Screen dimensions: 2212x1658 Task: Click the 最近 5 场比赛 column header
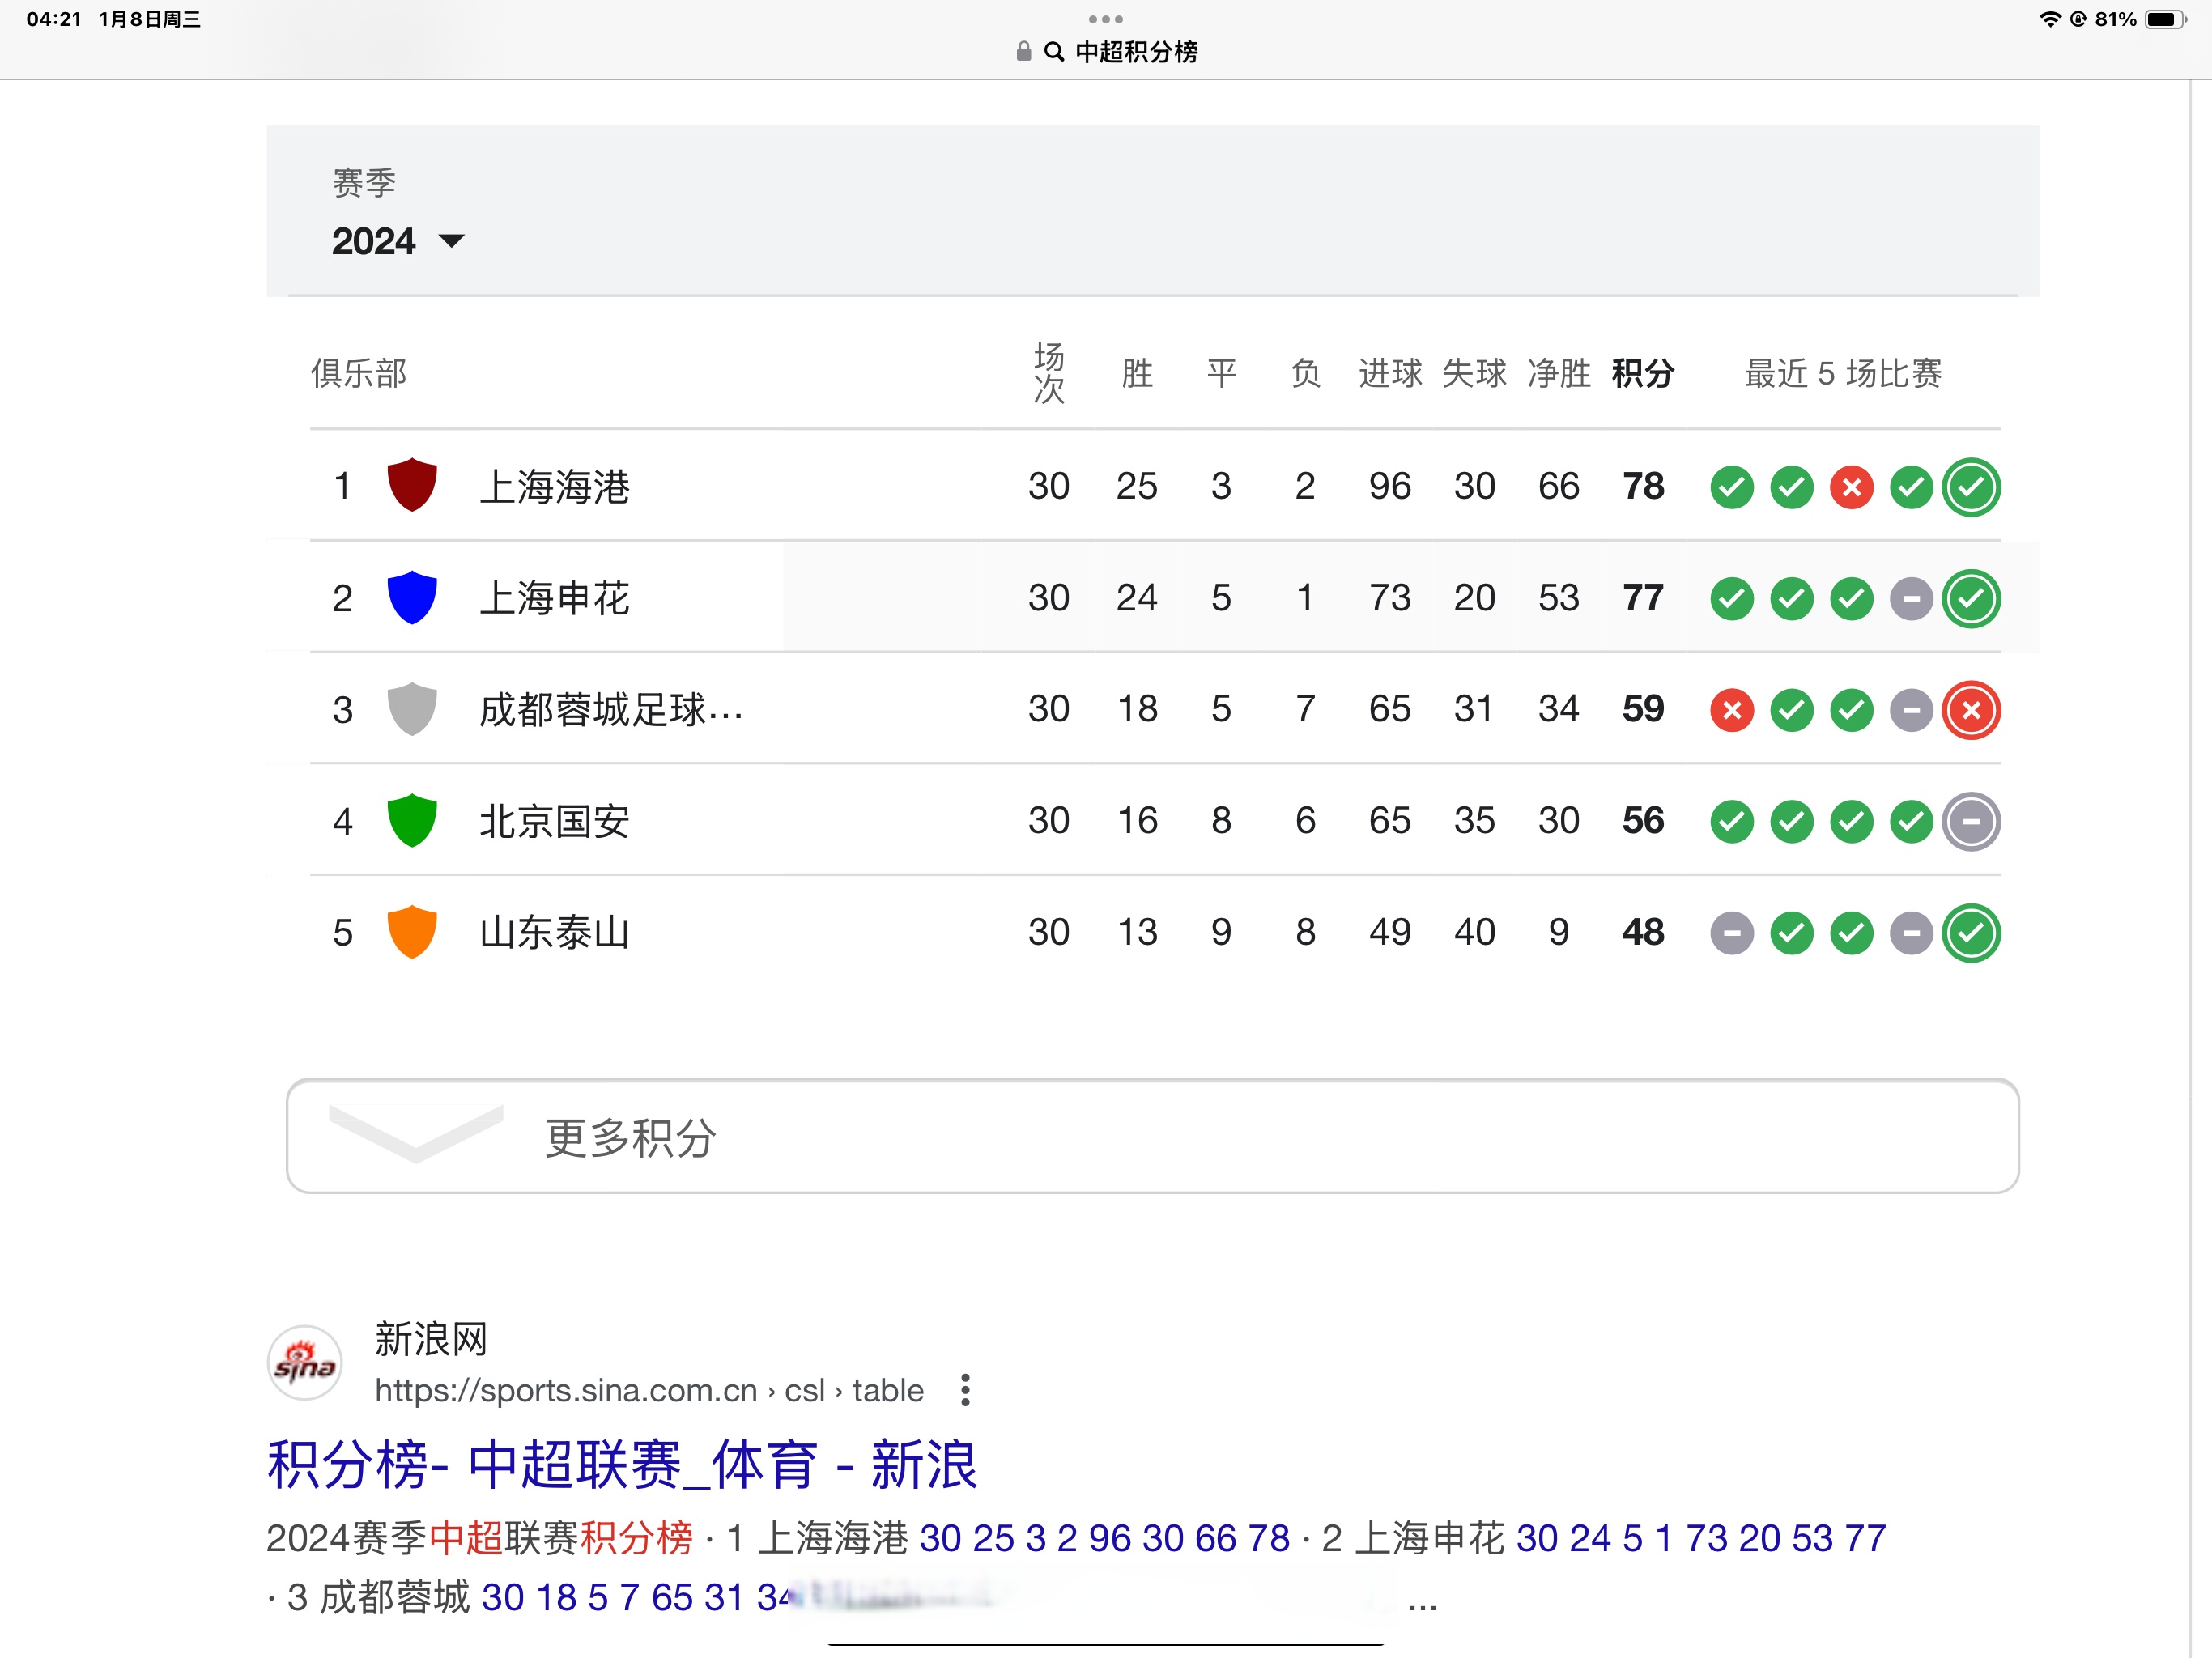(x=1843, y=373)
